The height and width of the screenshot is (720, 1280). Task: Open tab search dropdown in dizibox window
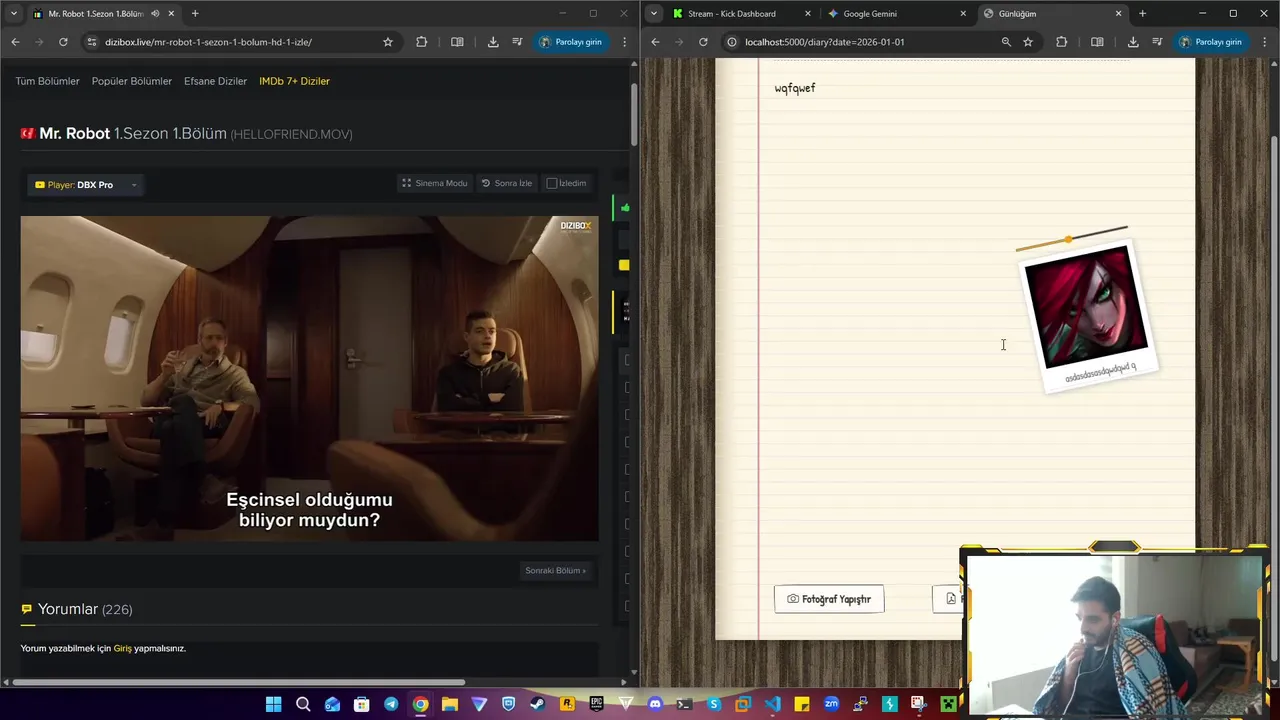pos(14,14)
